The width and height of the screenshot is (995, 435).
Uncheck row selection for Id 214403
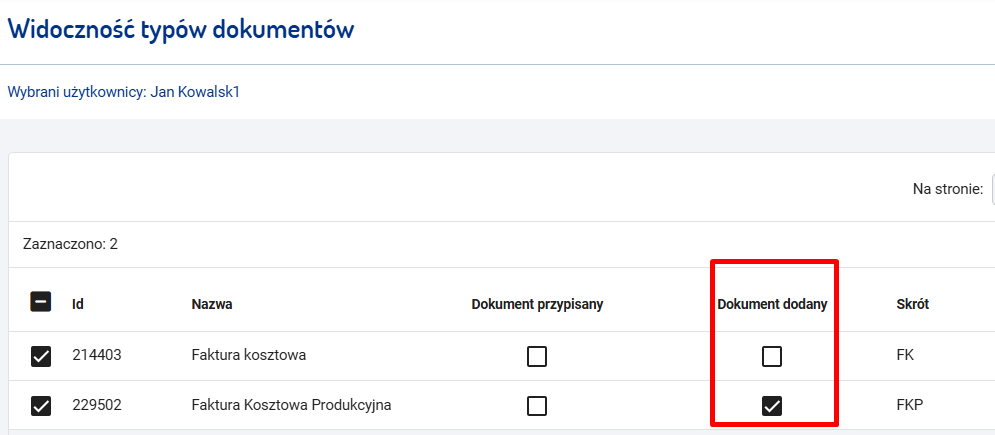coord(41,357)
